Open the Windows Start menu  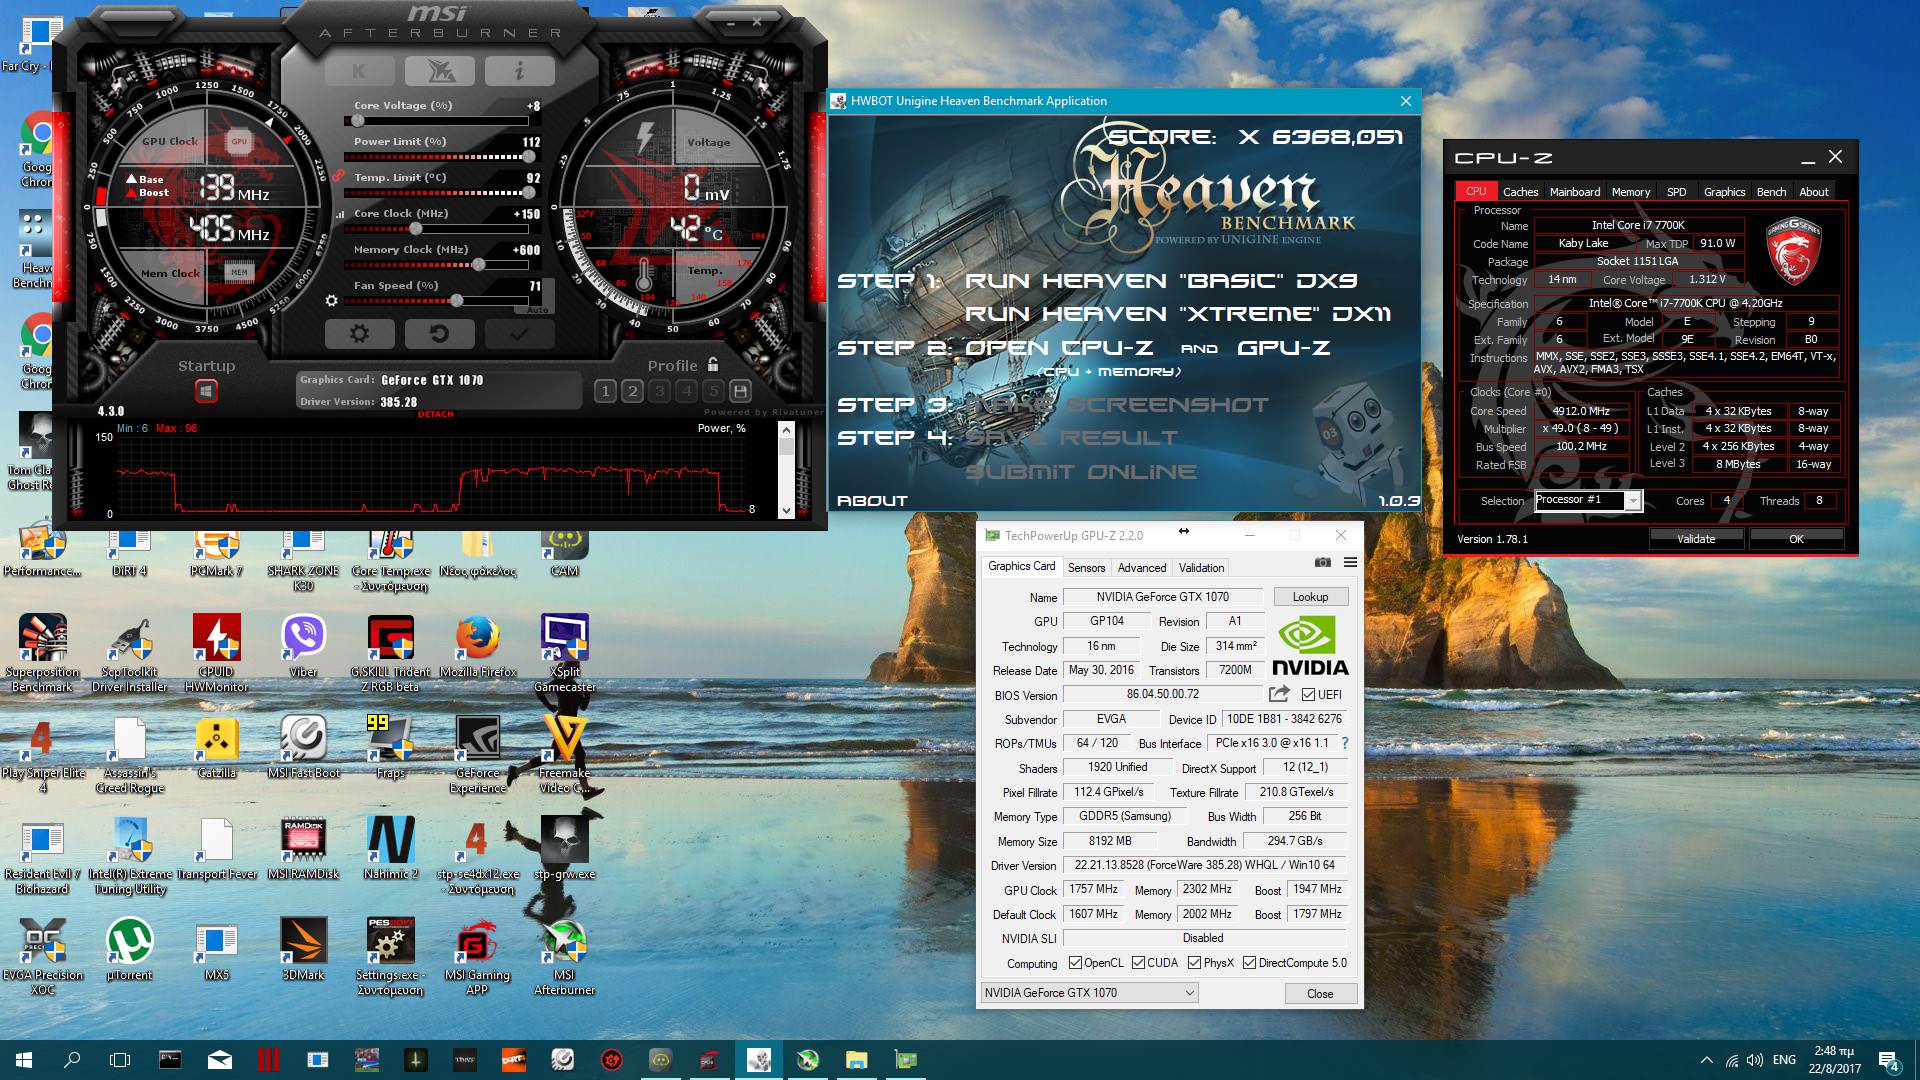[24, 1060]
